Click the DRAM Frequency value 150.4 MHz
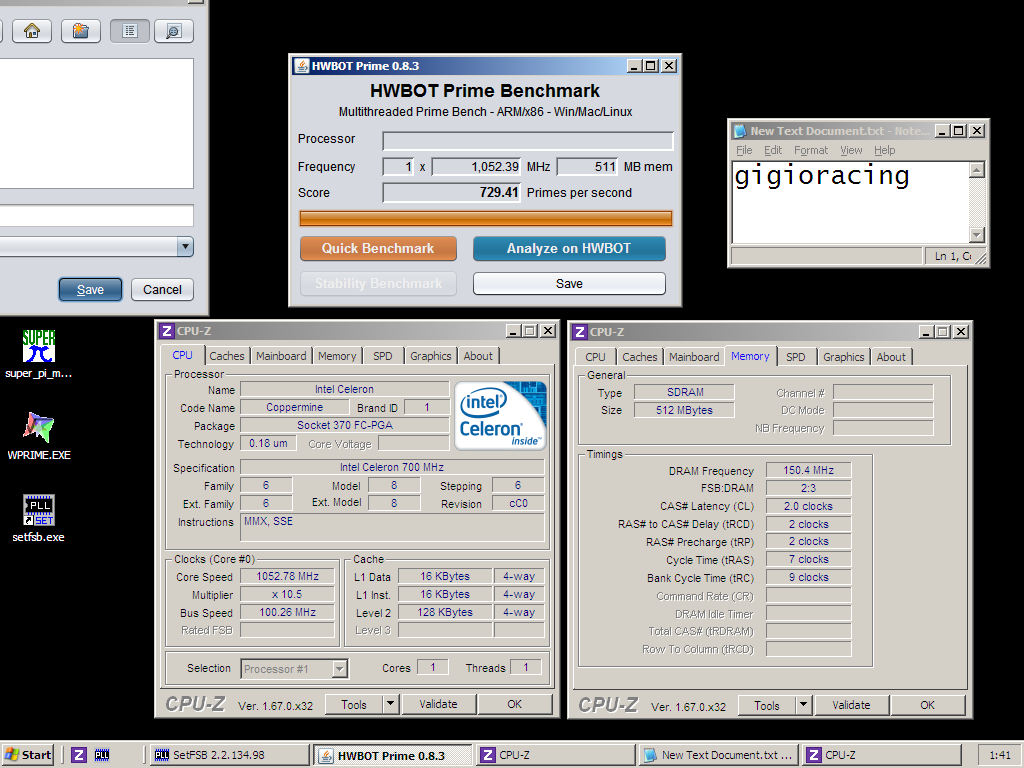Screen dimensions: 1024x768 pyautogui.click(x=808, y=470)
